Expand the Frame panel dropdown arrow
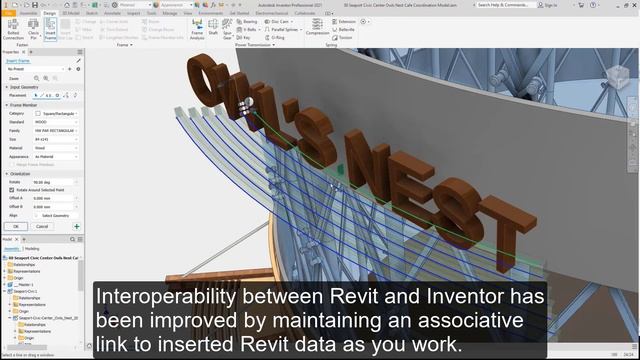The image size is (640, 360). pyautogui.click(x=131, y=45)
